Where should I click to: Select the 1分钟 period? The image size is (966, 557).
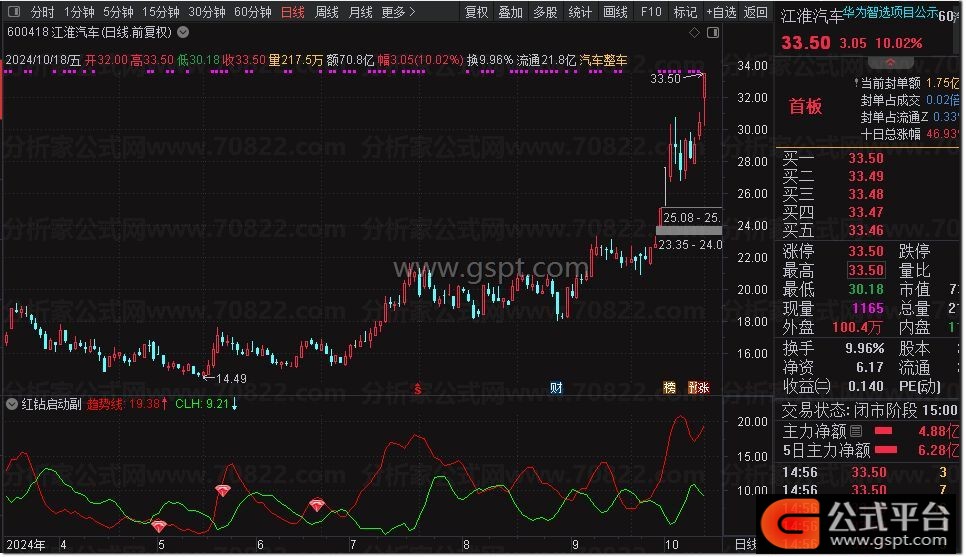(x=79, y=12)
